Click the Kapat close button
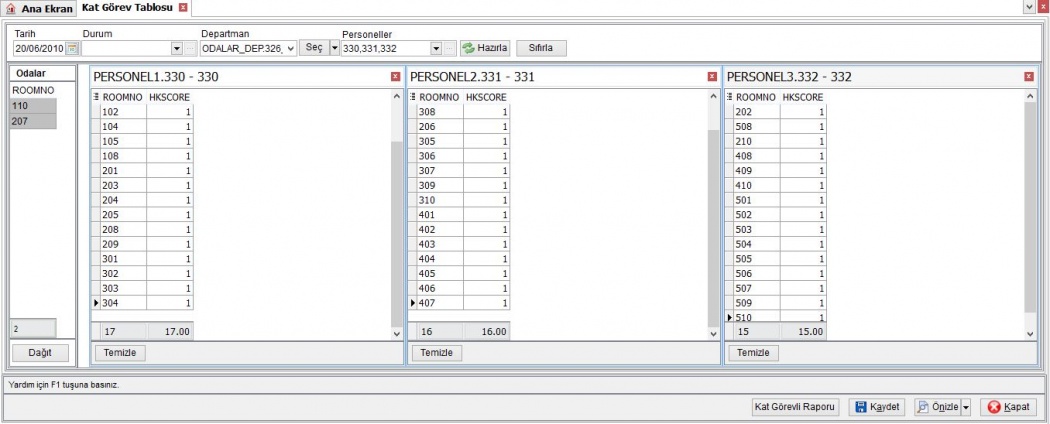Image resolution: width=1050 pixels, height=424 pixels. pos(1008,407)
